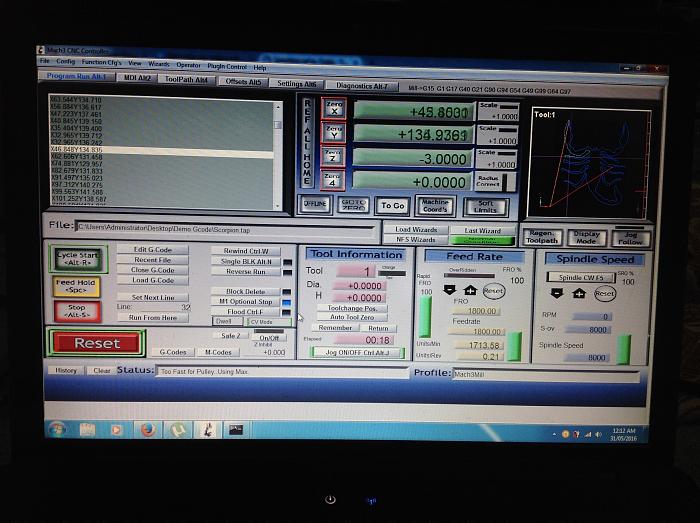
Task: Reset the feed rate override
Action: point(493,291)
